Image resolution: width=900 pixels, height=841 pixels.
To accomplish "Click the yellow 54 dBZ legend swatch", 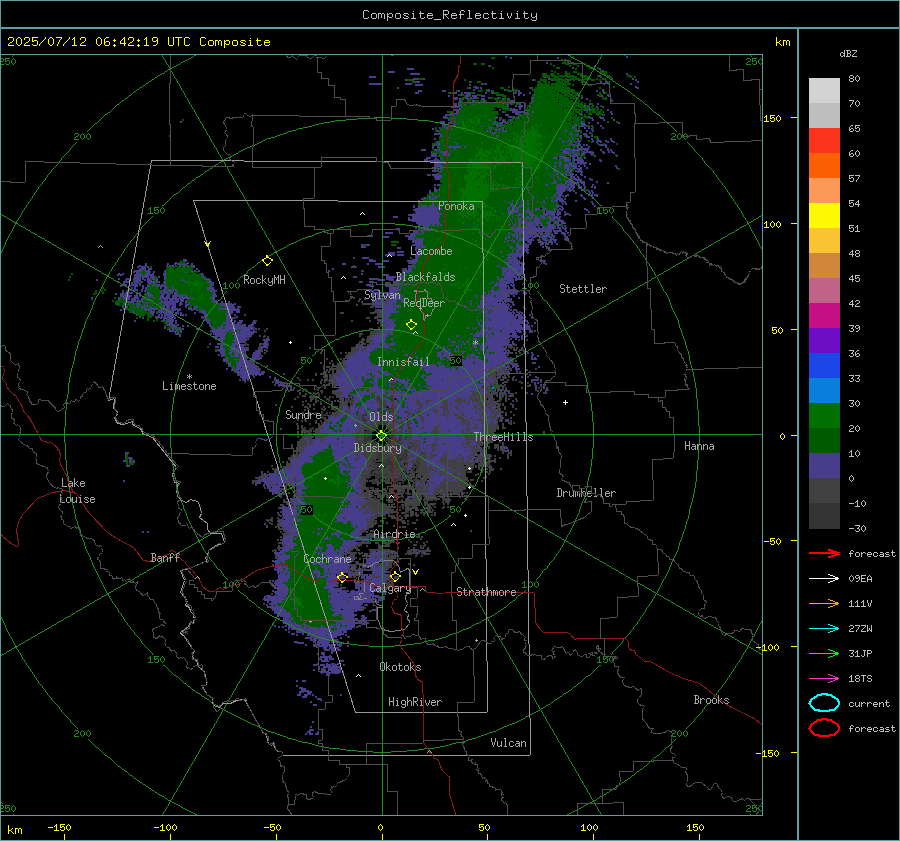I will pos(824,216).
